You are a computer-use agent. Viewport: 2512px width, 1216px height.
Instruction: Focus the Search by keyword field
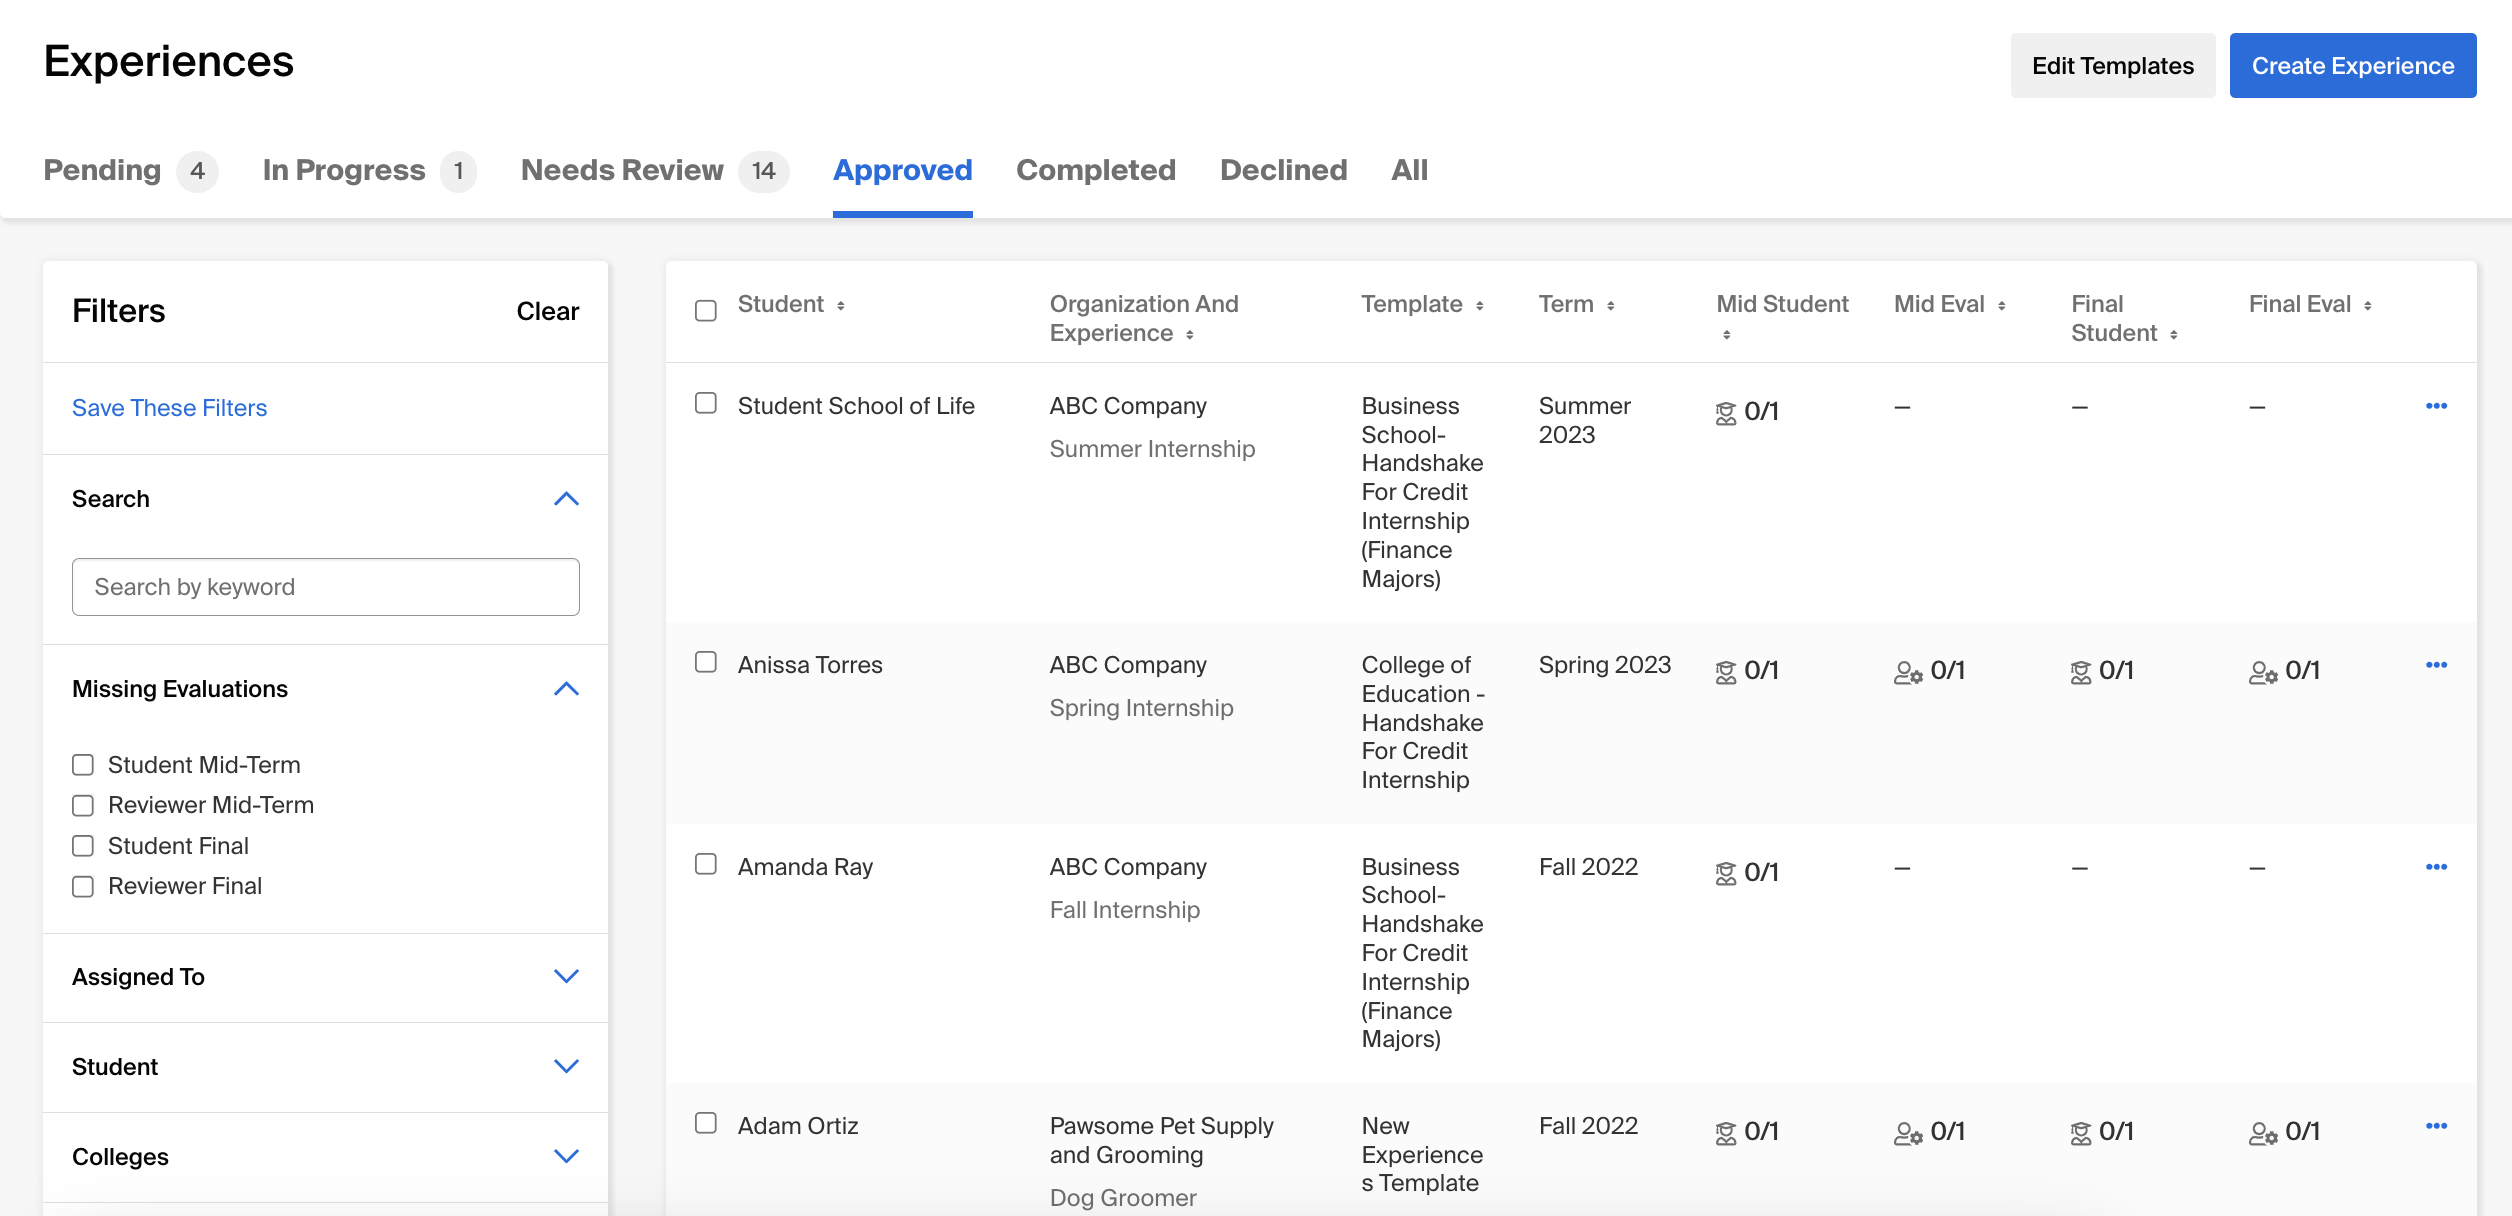(326, 587)
